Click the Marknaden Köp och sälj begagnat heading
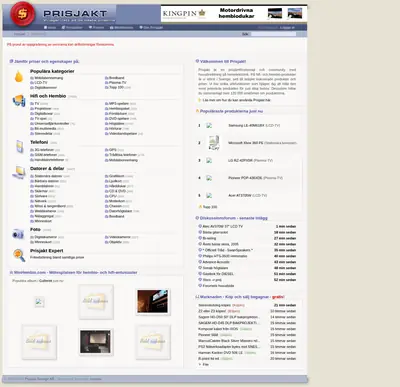The image size is (400, 387). click(x=242, y=297)
